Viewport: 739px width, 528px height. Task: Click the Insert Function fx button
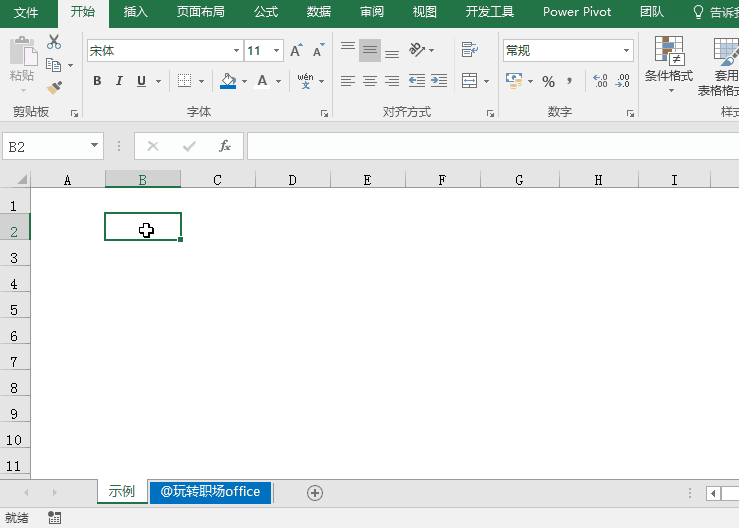click(x=225, y=147)
